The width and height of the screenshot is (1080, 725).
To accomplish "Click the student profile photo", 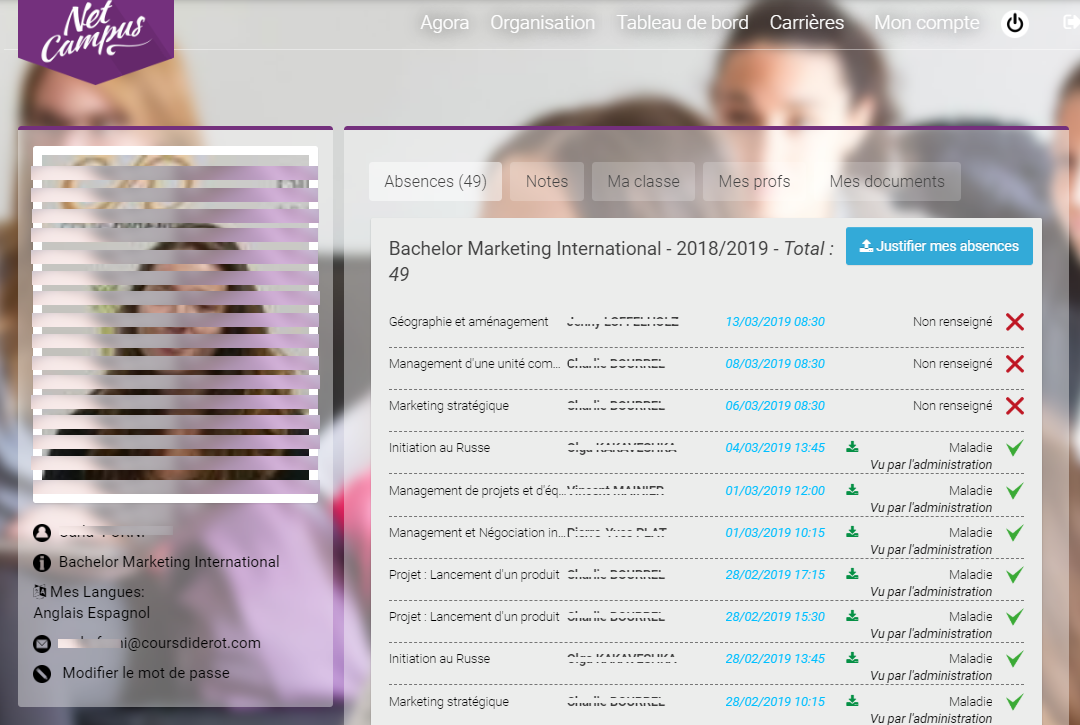I will pyautogui.click(x=175, y=324).
